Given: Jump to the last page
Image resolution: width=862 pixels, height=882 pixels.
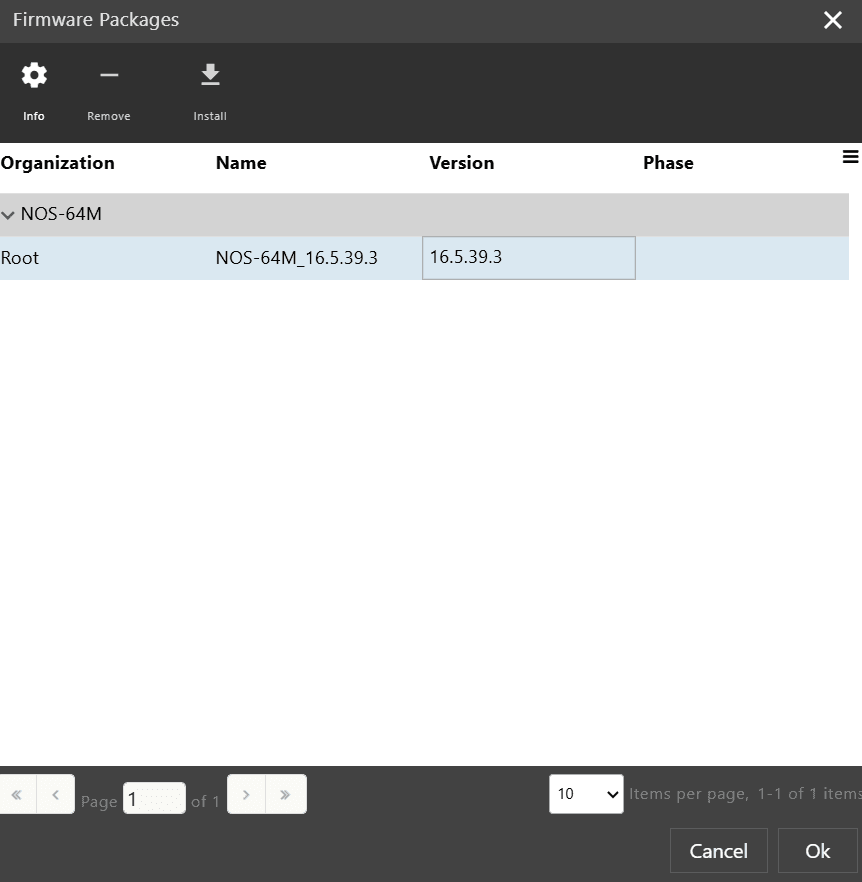Looking at the screenshot, I should [x=286, y=795].
